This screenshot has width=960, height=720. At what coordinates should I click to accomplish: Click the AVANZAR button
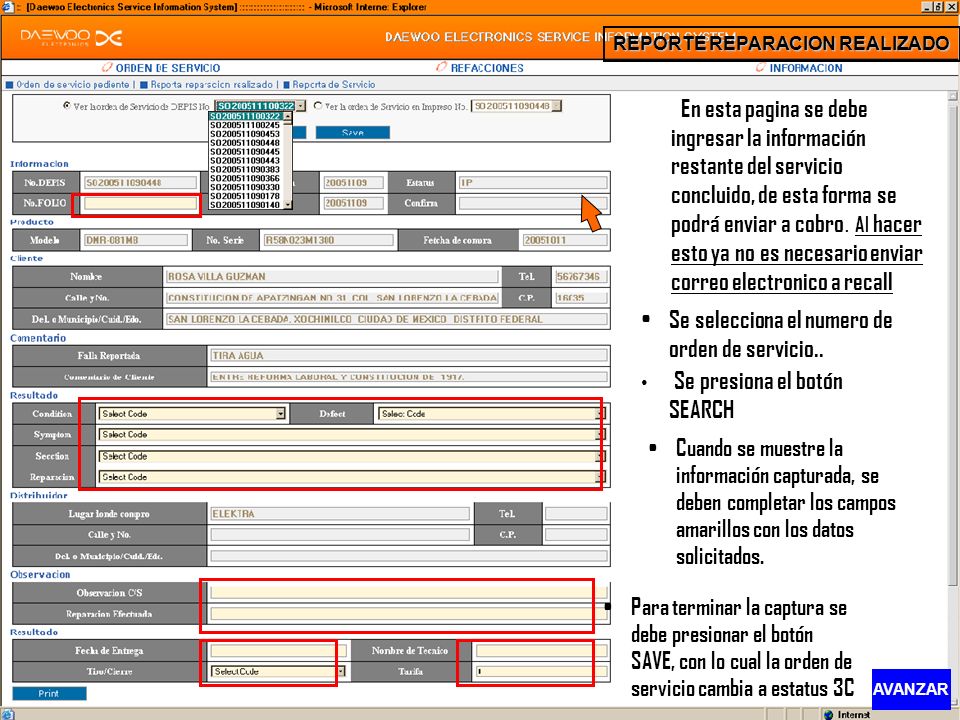tap(911, 689)
